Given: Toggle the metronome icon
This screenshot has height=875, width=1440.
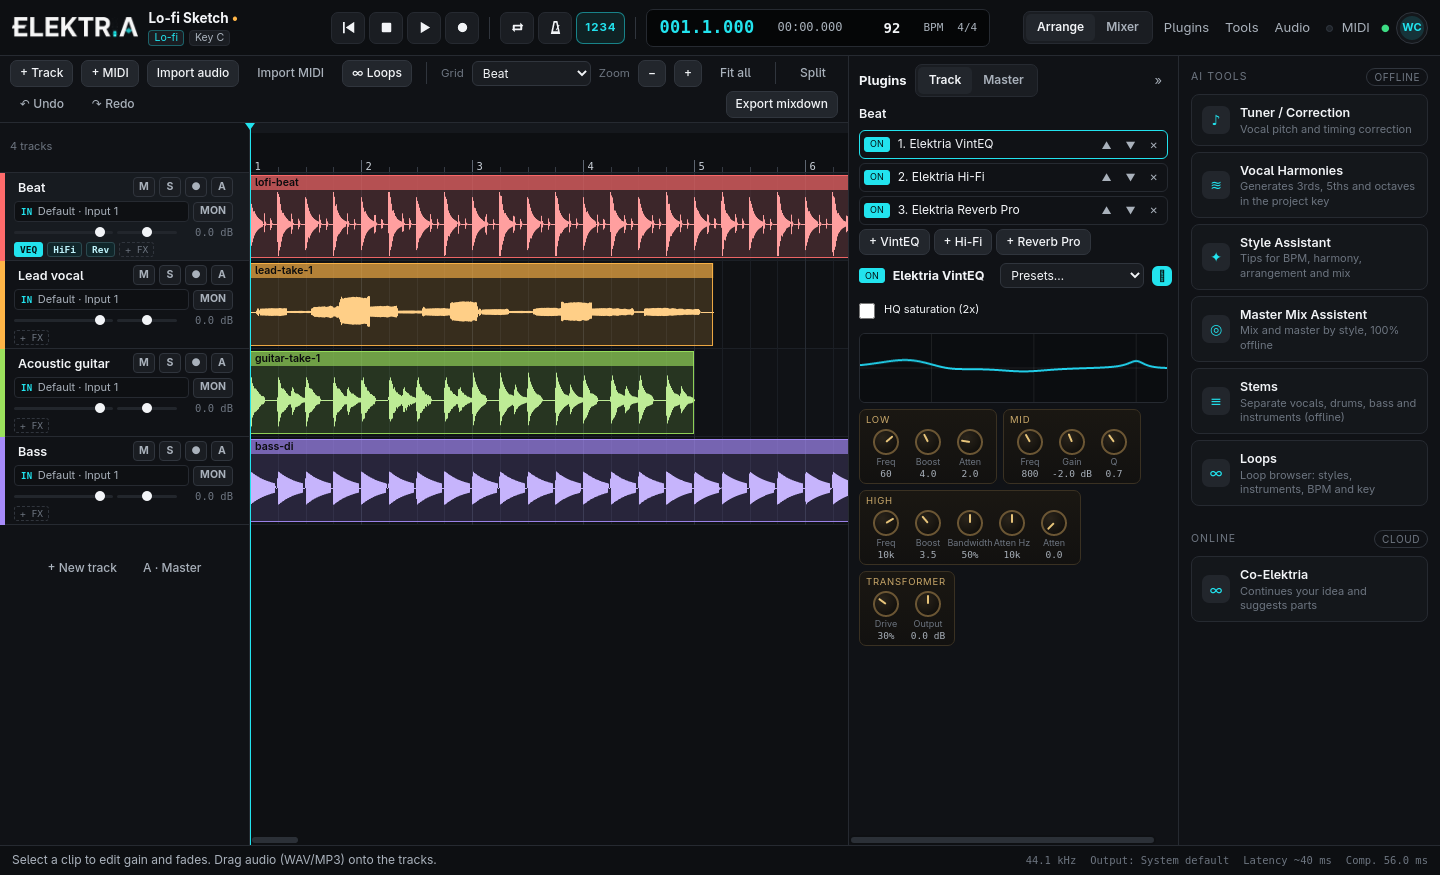Looking at the screenshot, I should pyautogui.click(x=555, y=28).
